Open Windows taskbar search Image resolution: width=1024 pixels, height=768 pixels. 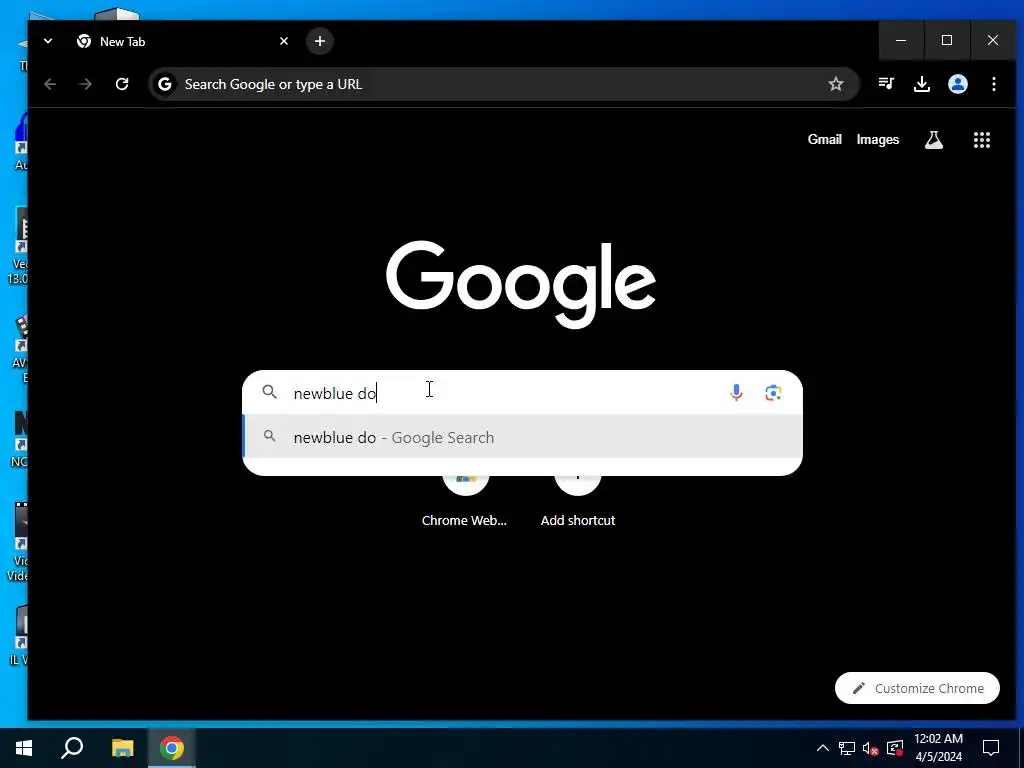tap(72, 748)
